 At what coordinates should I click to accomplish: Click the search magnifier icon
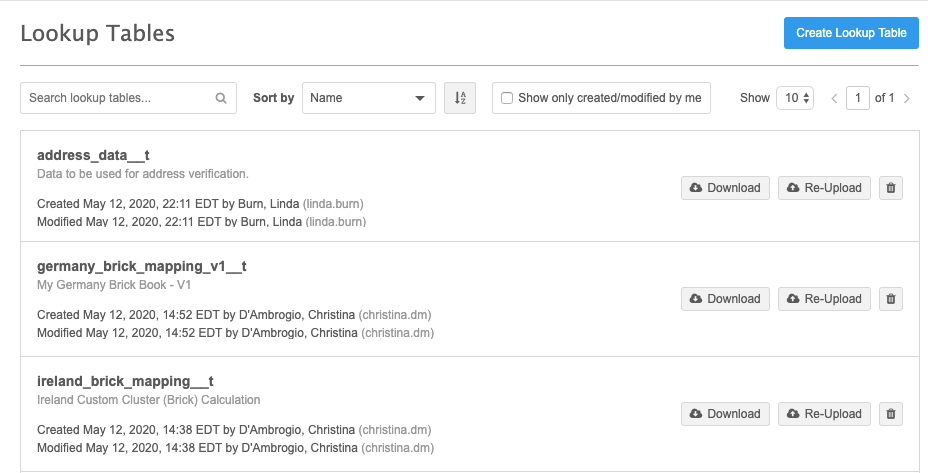point(221,99)
